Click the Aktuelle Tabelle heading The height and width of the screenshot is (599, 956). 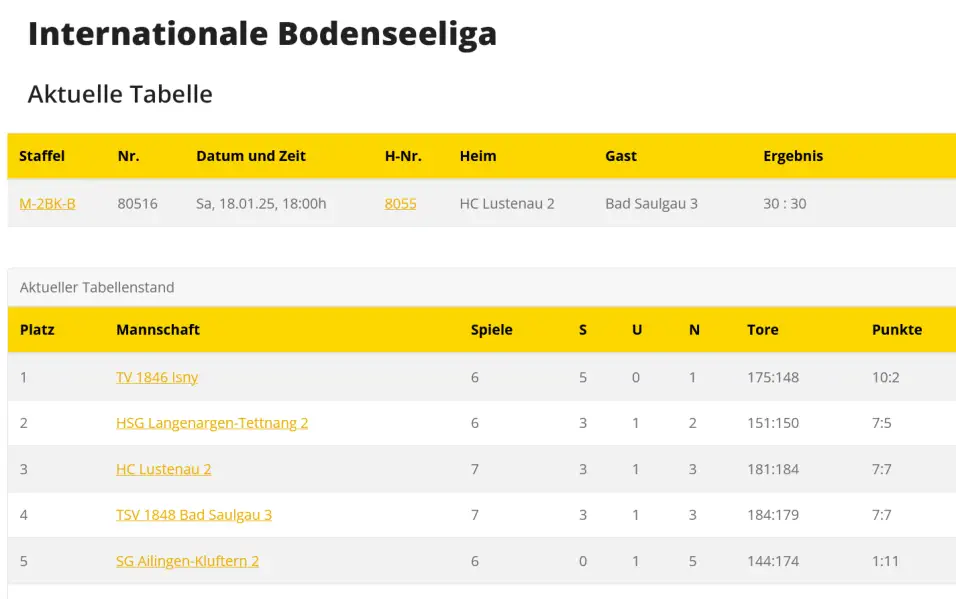click(x=120, y=94)
